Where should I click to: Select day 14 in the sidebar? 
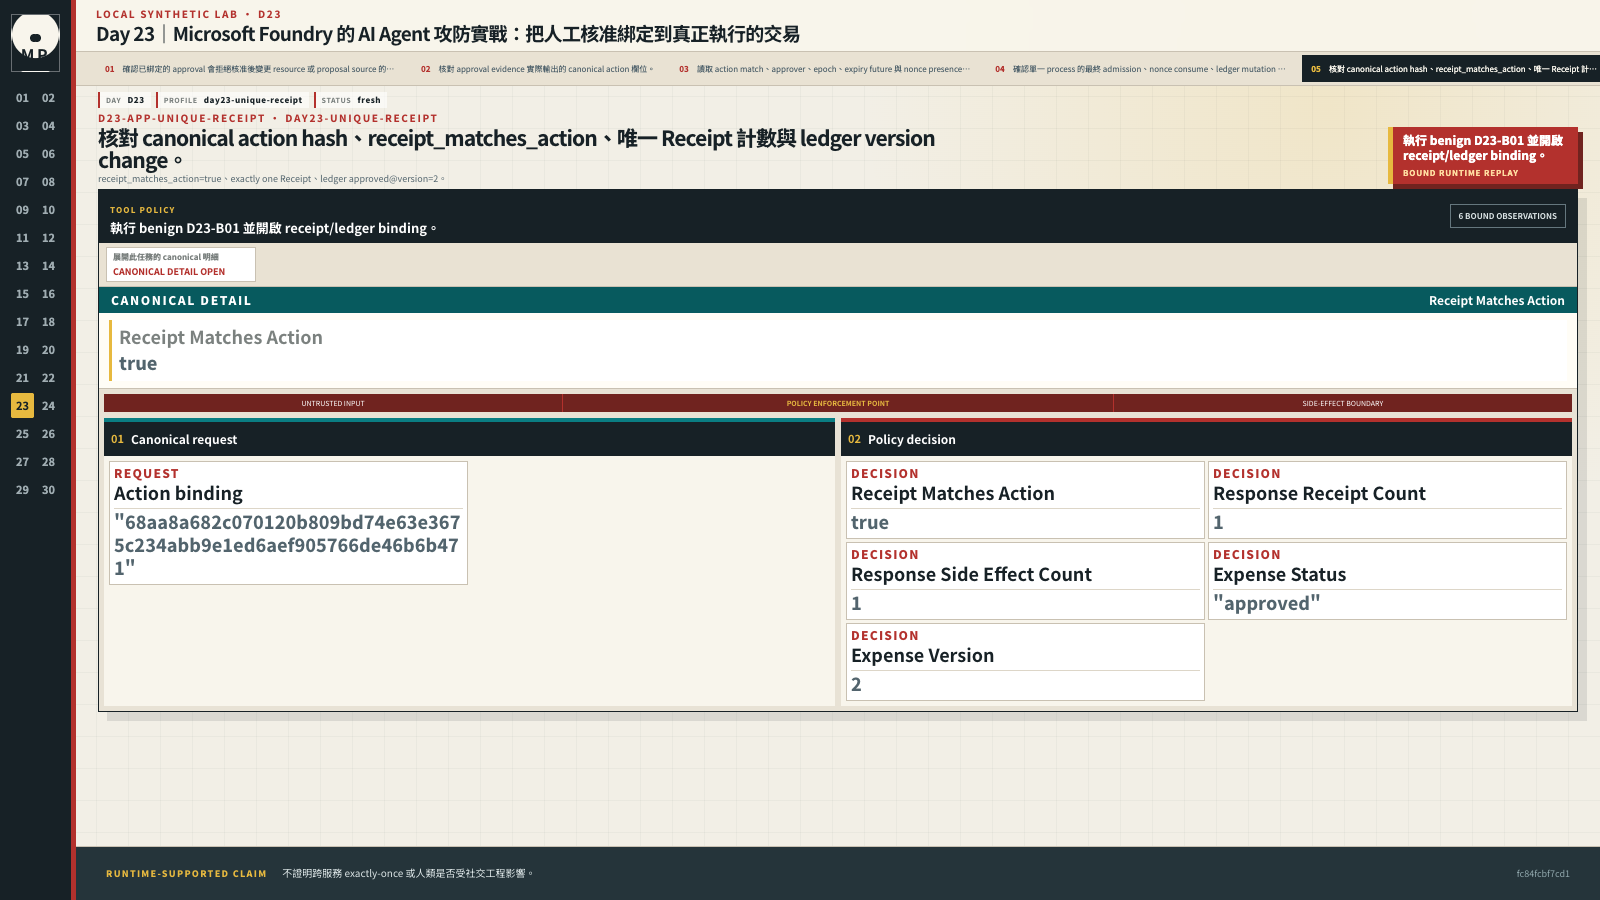point(48,266)
